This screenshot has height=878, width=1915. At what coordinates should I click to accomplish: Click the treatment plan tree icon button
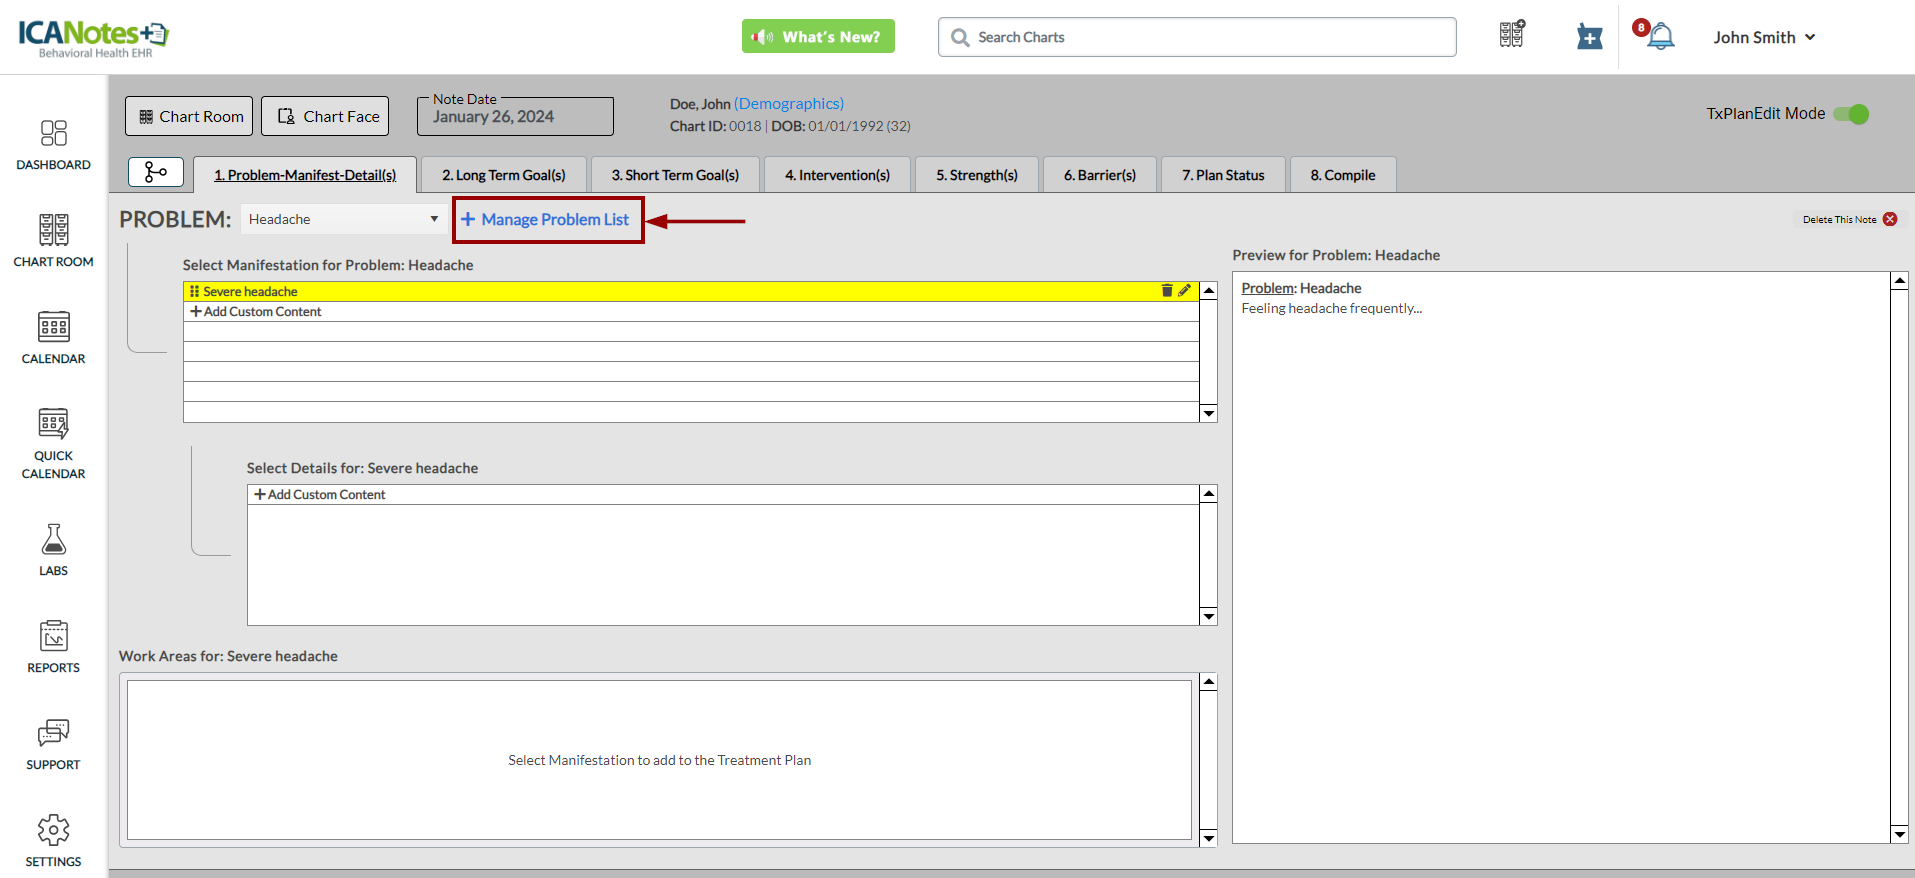click(156, 172)
